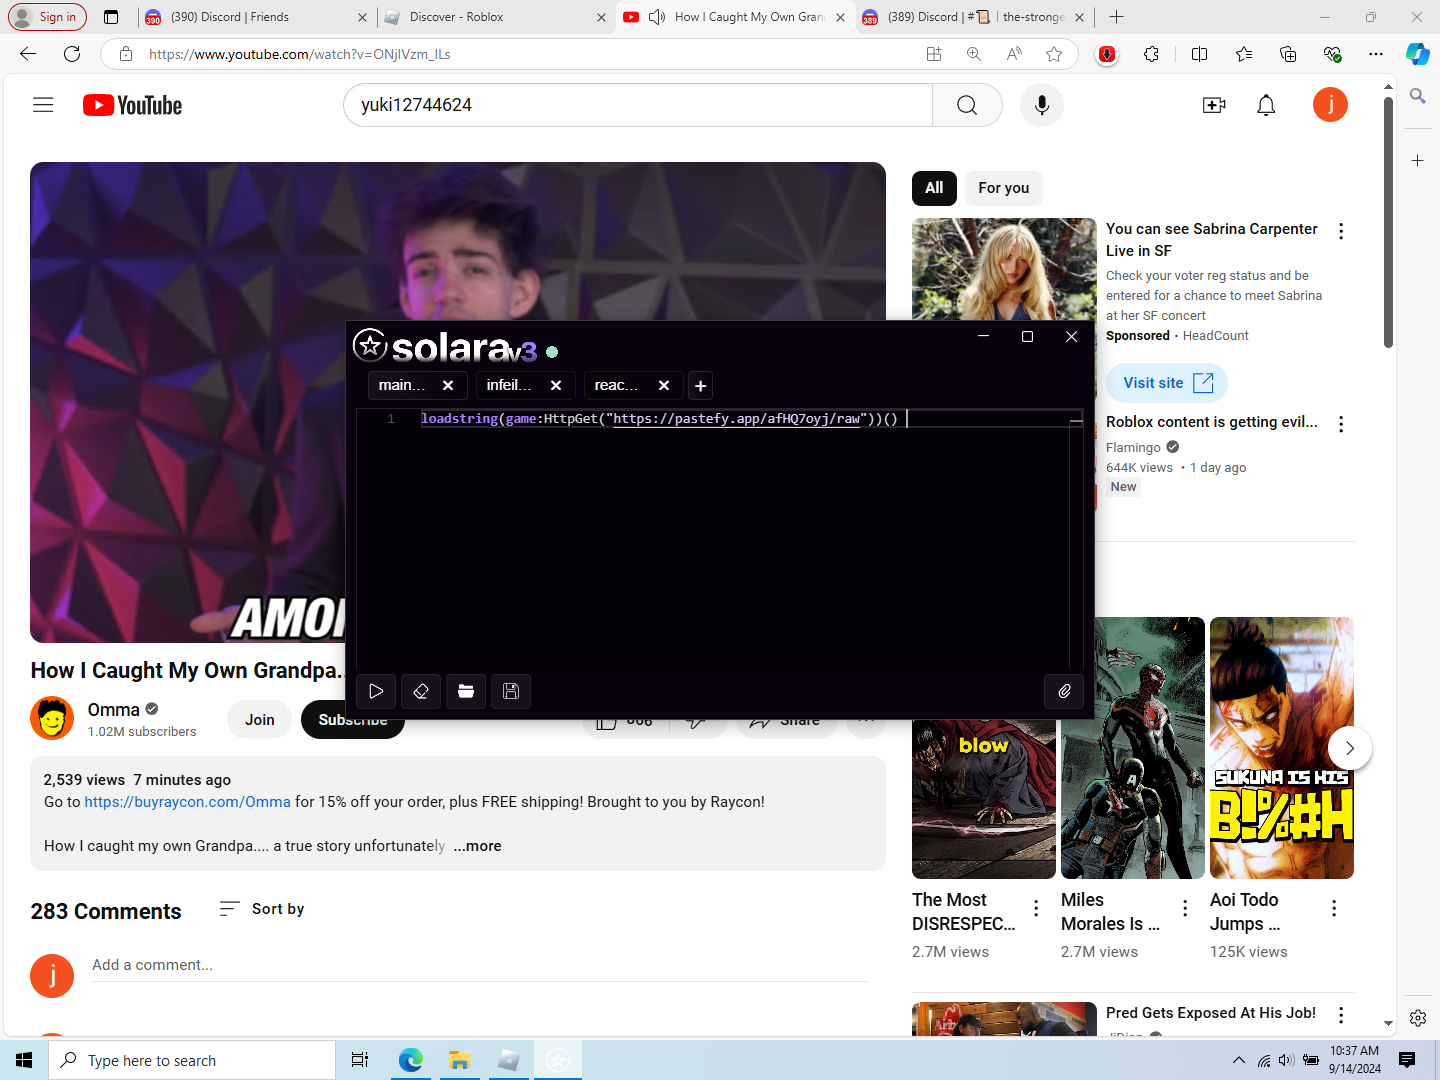This screenshot has width=1440, height=1080.
Task: Click the Flamingo channel name
Action: click(1133, 447)
